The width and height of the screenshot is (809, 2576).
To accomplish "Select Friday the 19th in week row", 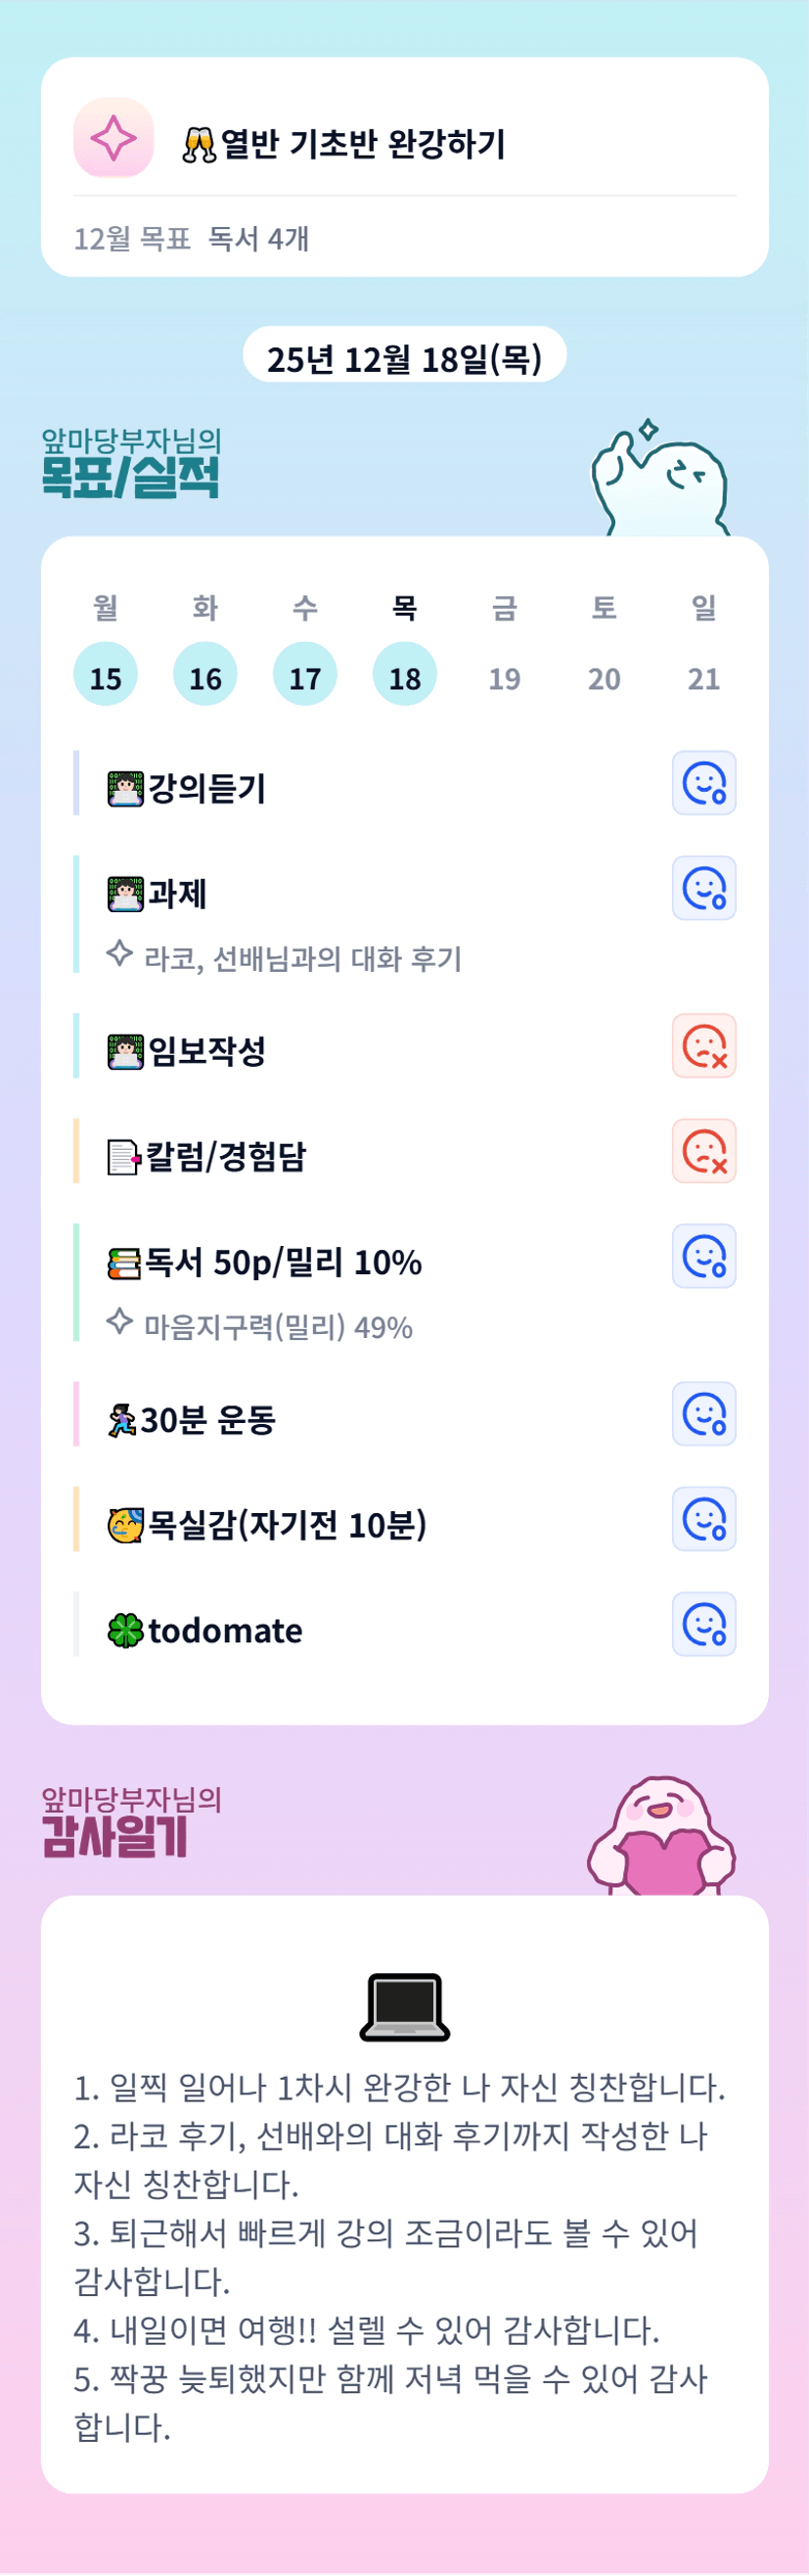I will click(504, 678).
